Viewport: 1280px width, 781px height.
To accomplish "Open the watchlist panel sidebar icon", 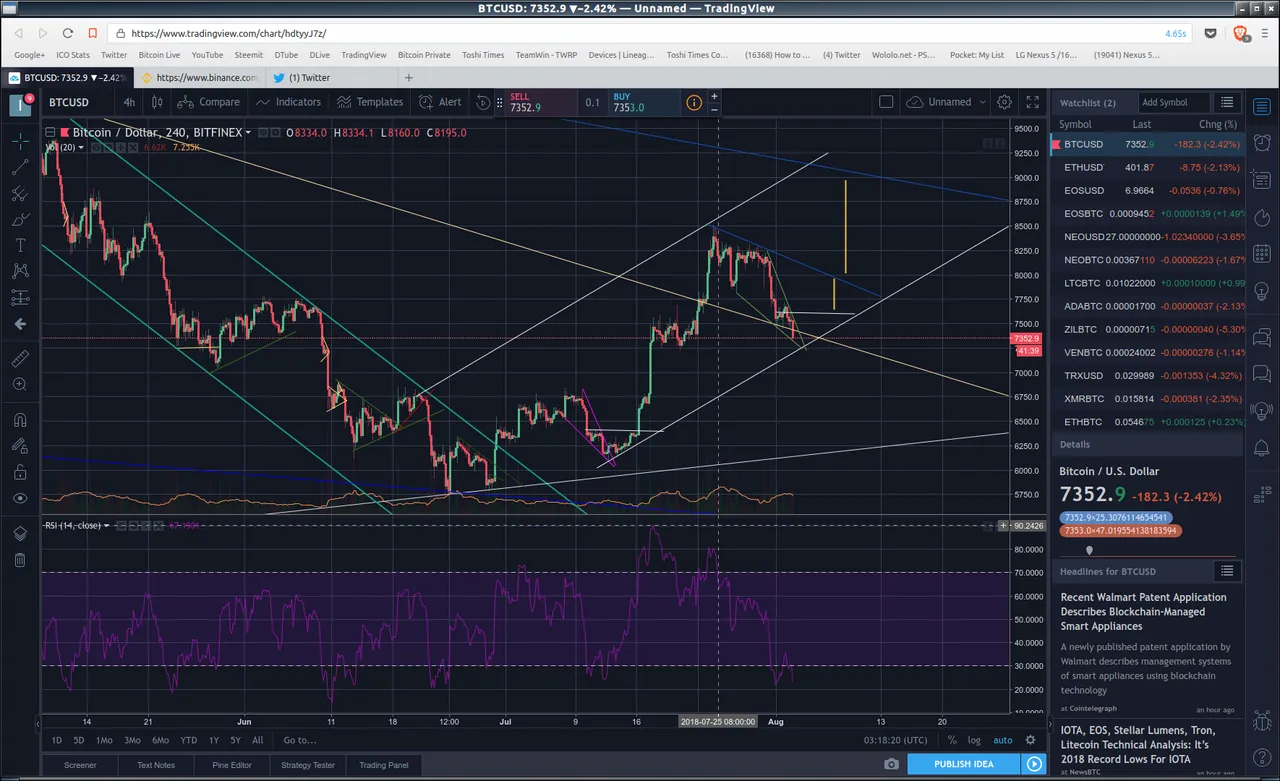I will (1262, 106).
